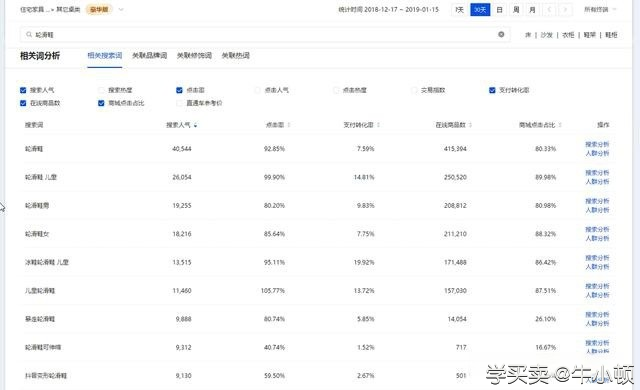This screenshot has height=390, width=640.
Task: Switch to the 关联品牌词 tab
Action: point(149,55)
